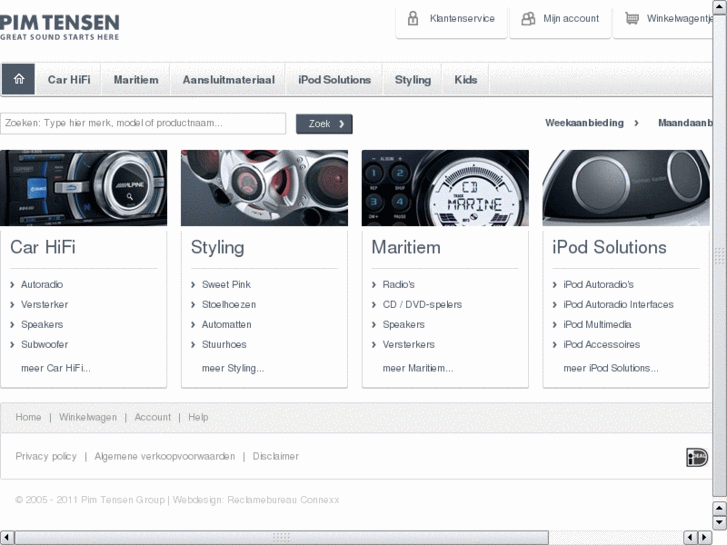Open Algemene verkoopvoorwaarden link
The image size is (727, 545).
pos(165,456)
